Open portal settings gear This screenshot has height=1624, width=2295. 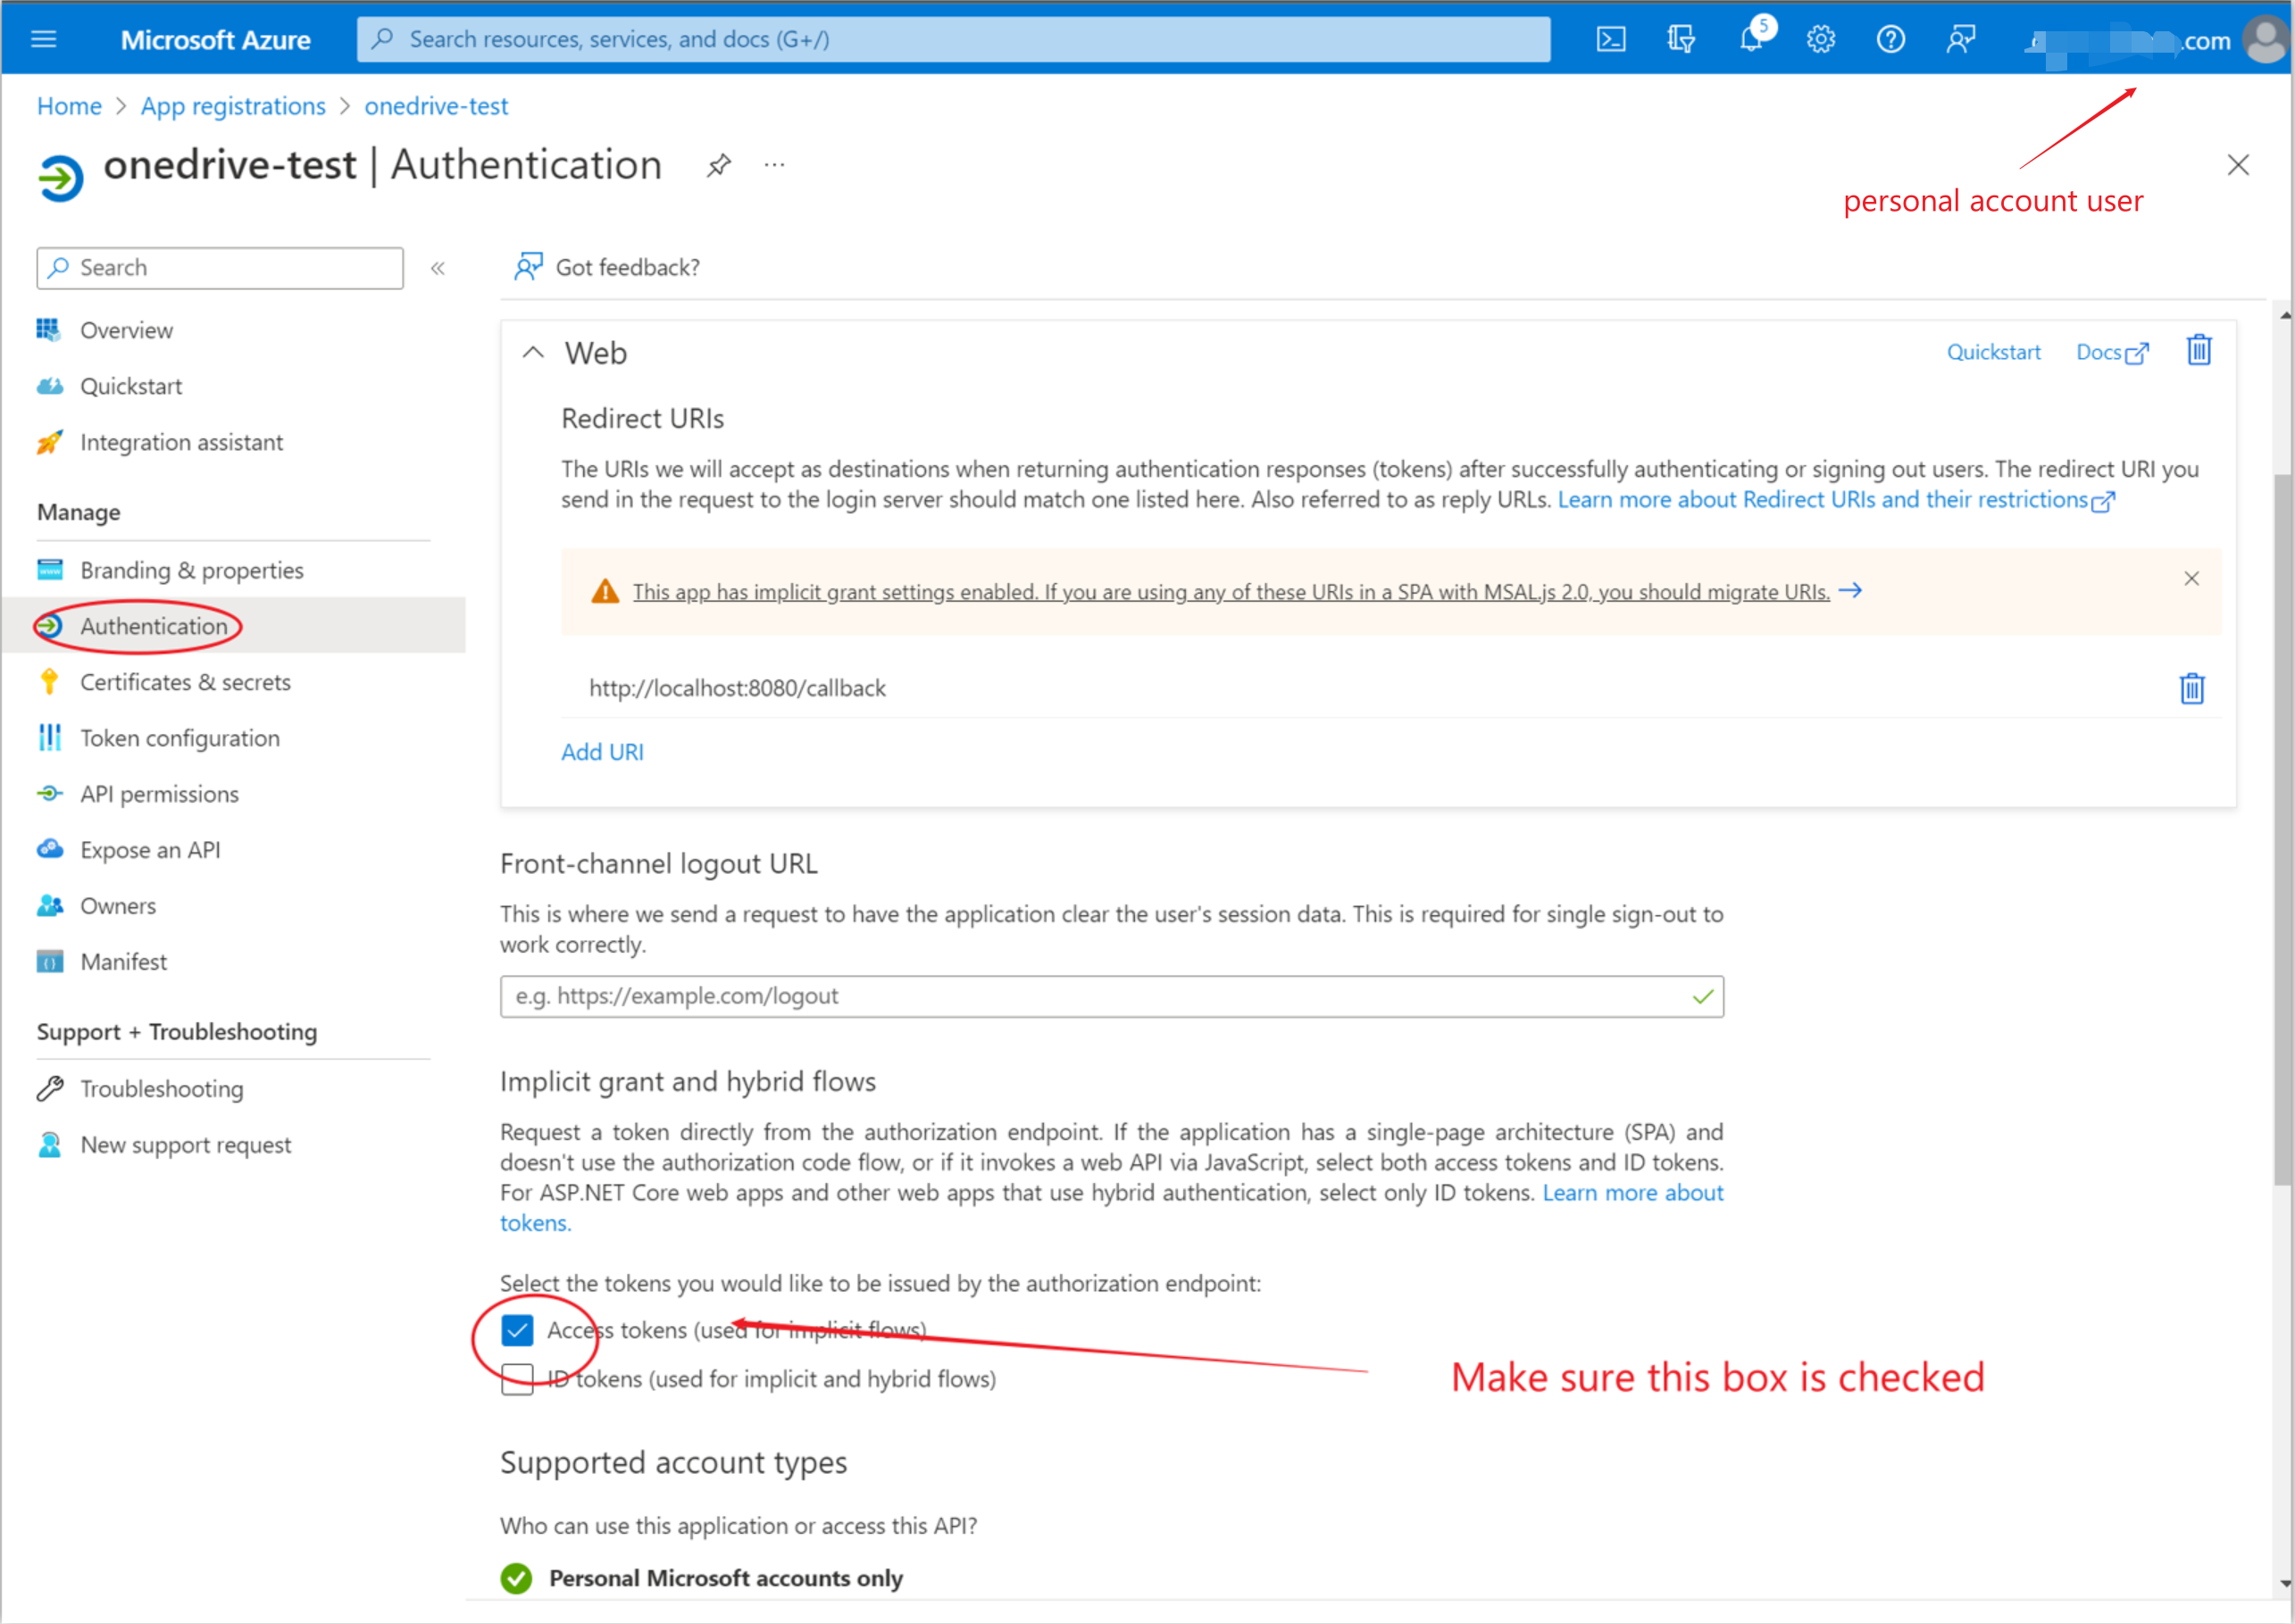click(x=1821, y=39)
